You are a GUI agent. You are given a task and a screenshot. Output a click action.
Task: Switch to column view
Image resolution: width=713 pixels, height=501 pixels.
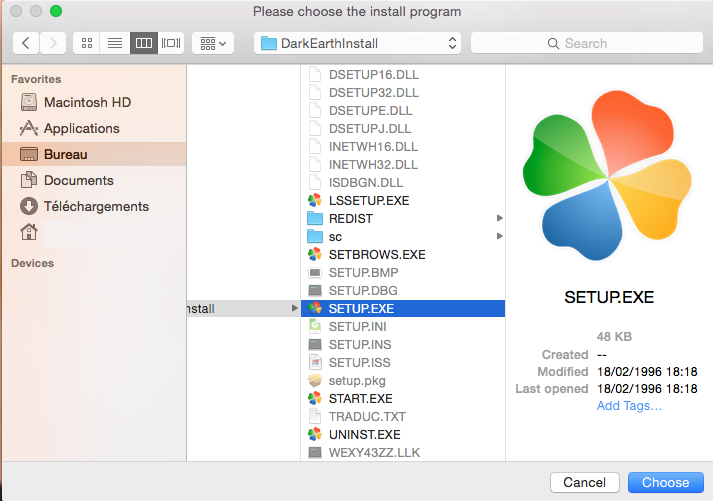click(x=144, y=43)
